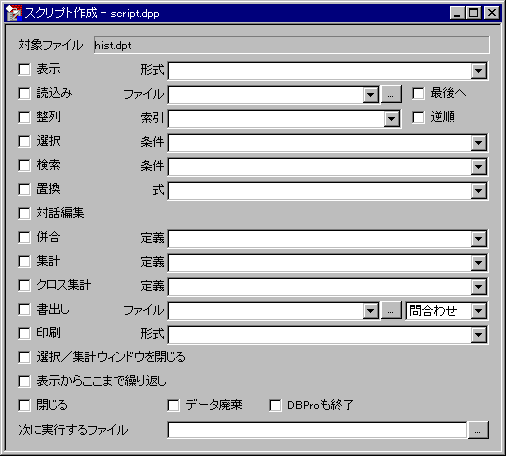Browse for 次に実行するファイル with ... button

[478, 430]
